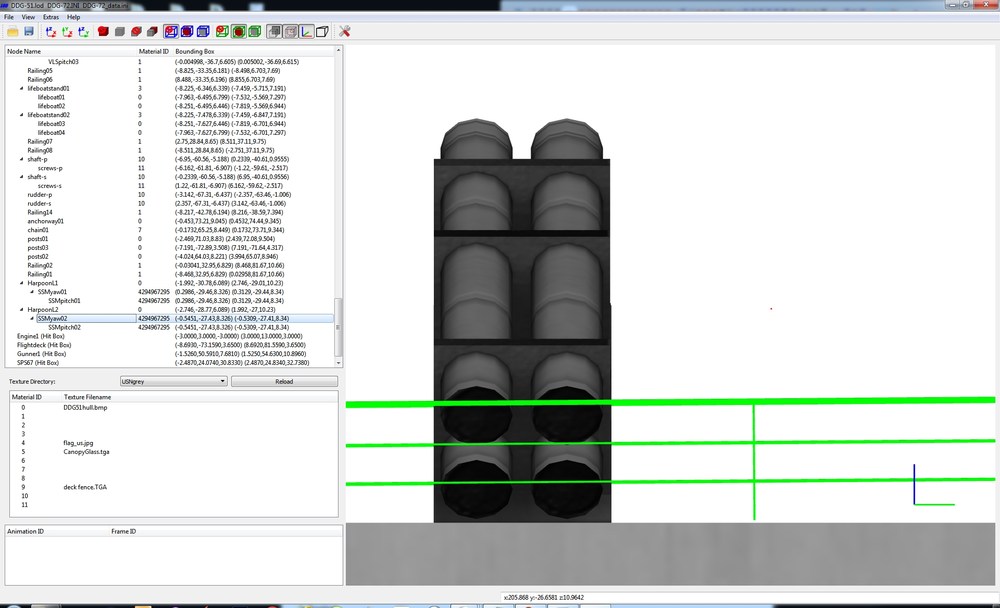The image size is (1000, 608).
Task: Click the solid red cube render icon
Action: click(x=103, y=31)
